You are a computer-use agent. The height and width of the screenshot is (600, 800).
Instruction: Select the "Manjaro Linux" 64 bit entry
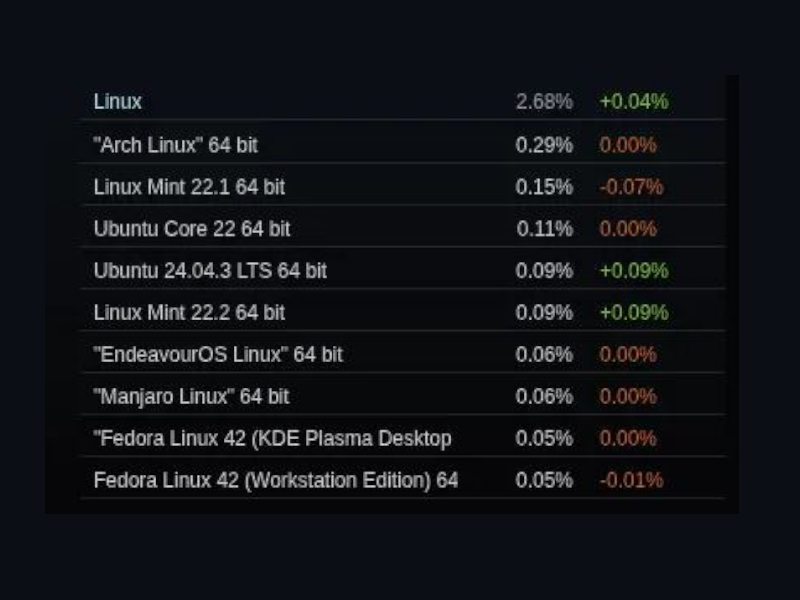point(191,397)
